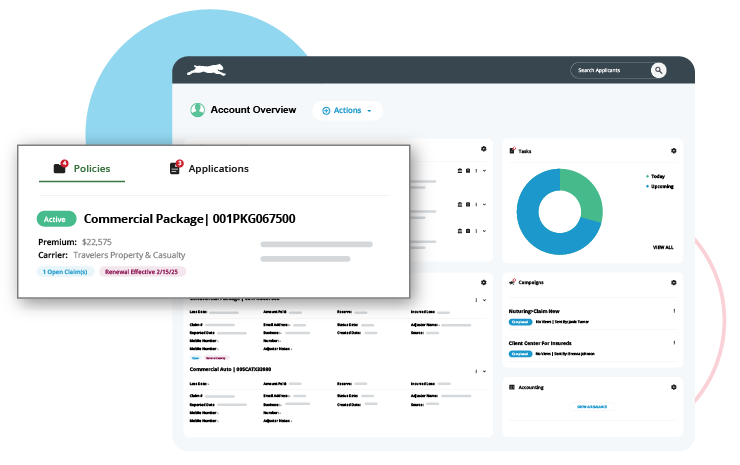Open settings gear in Tasks panel

coord(673,151)
